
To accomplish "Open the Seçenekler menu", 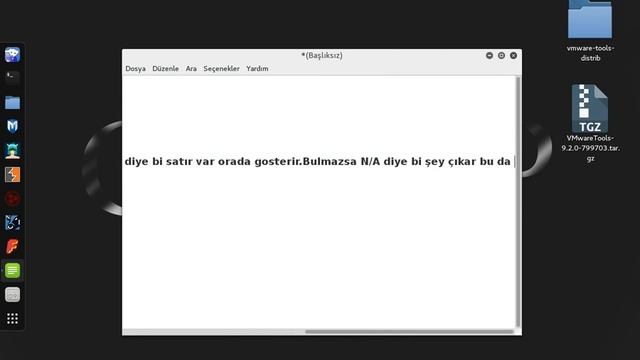I will pos(221,69).
